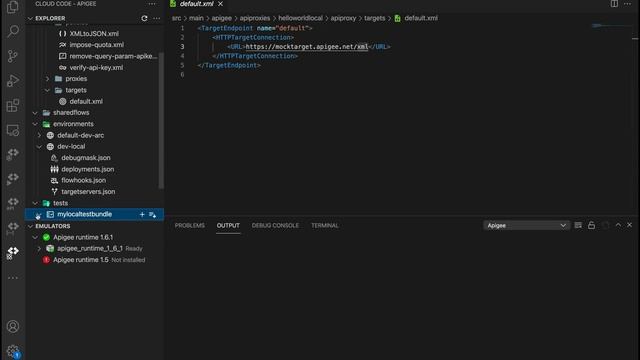Screen dimensions: 640x360
Task: Open Cloud Code Apigee panel more actions
Action: (152, 4)
